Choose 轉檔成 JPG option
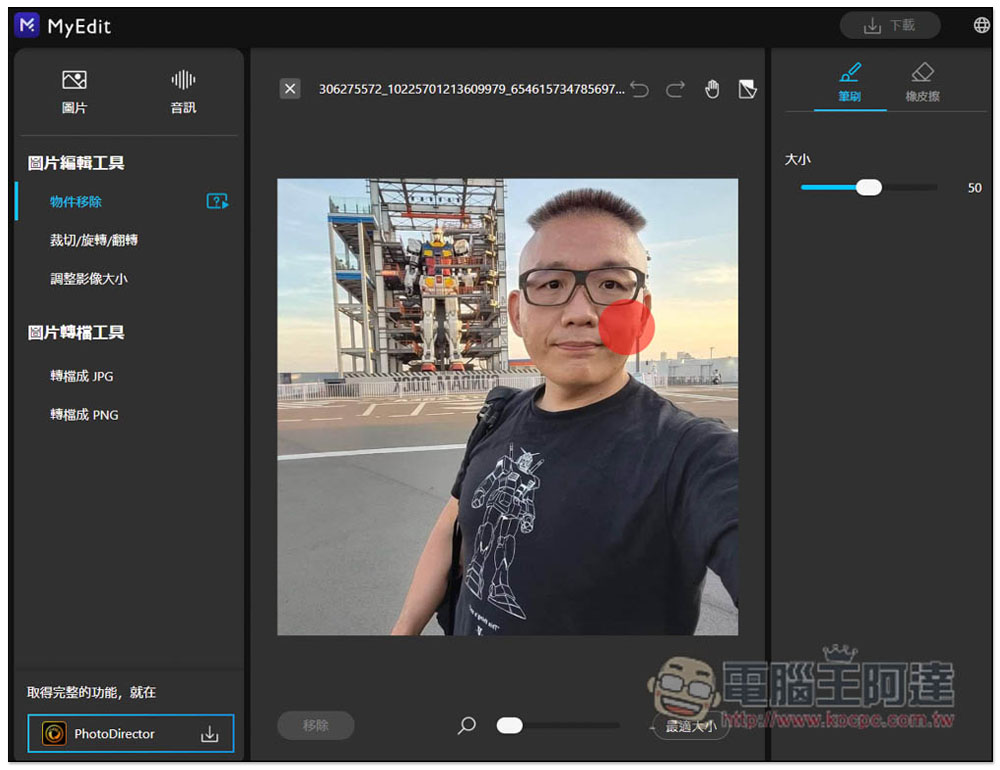The image size is (1000, 770). [82, 376]
